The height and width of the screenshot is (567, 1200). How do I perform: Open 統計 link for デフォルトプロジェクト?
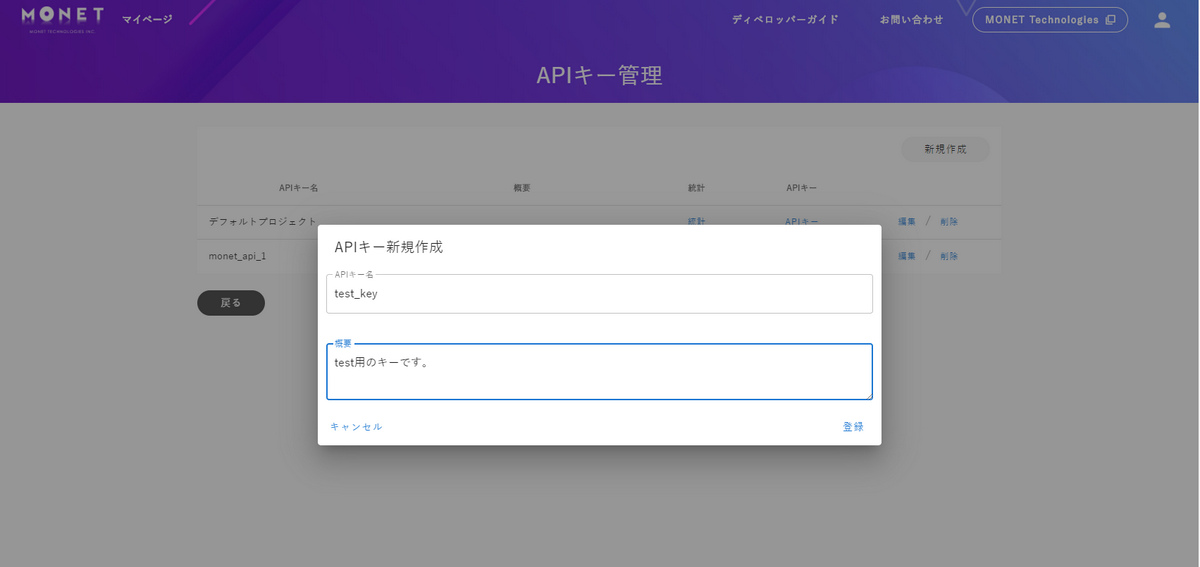696,221
